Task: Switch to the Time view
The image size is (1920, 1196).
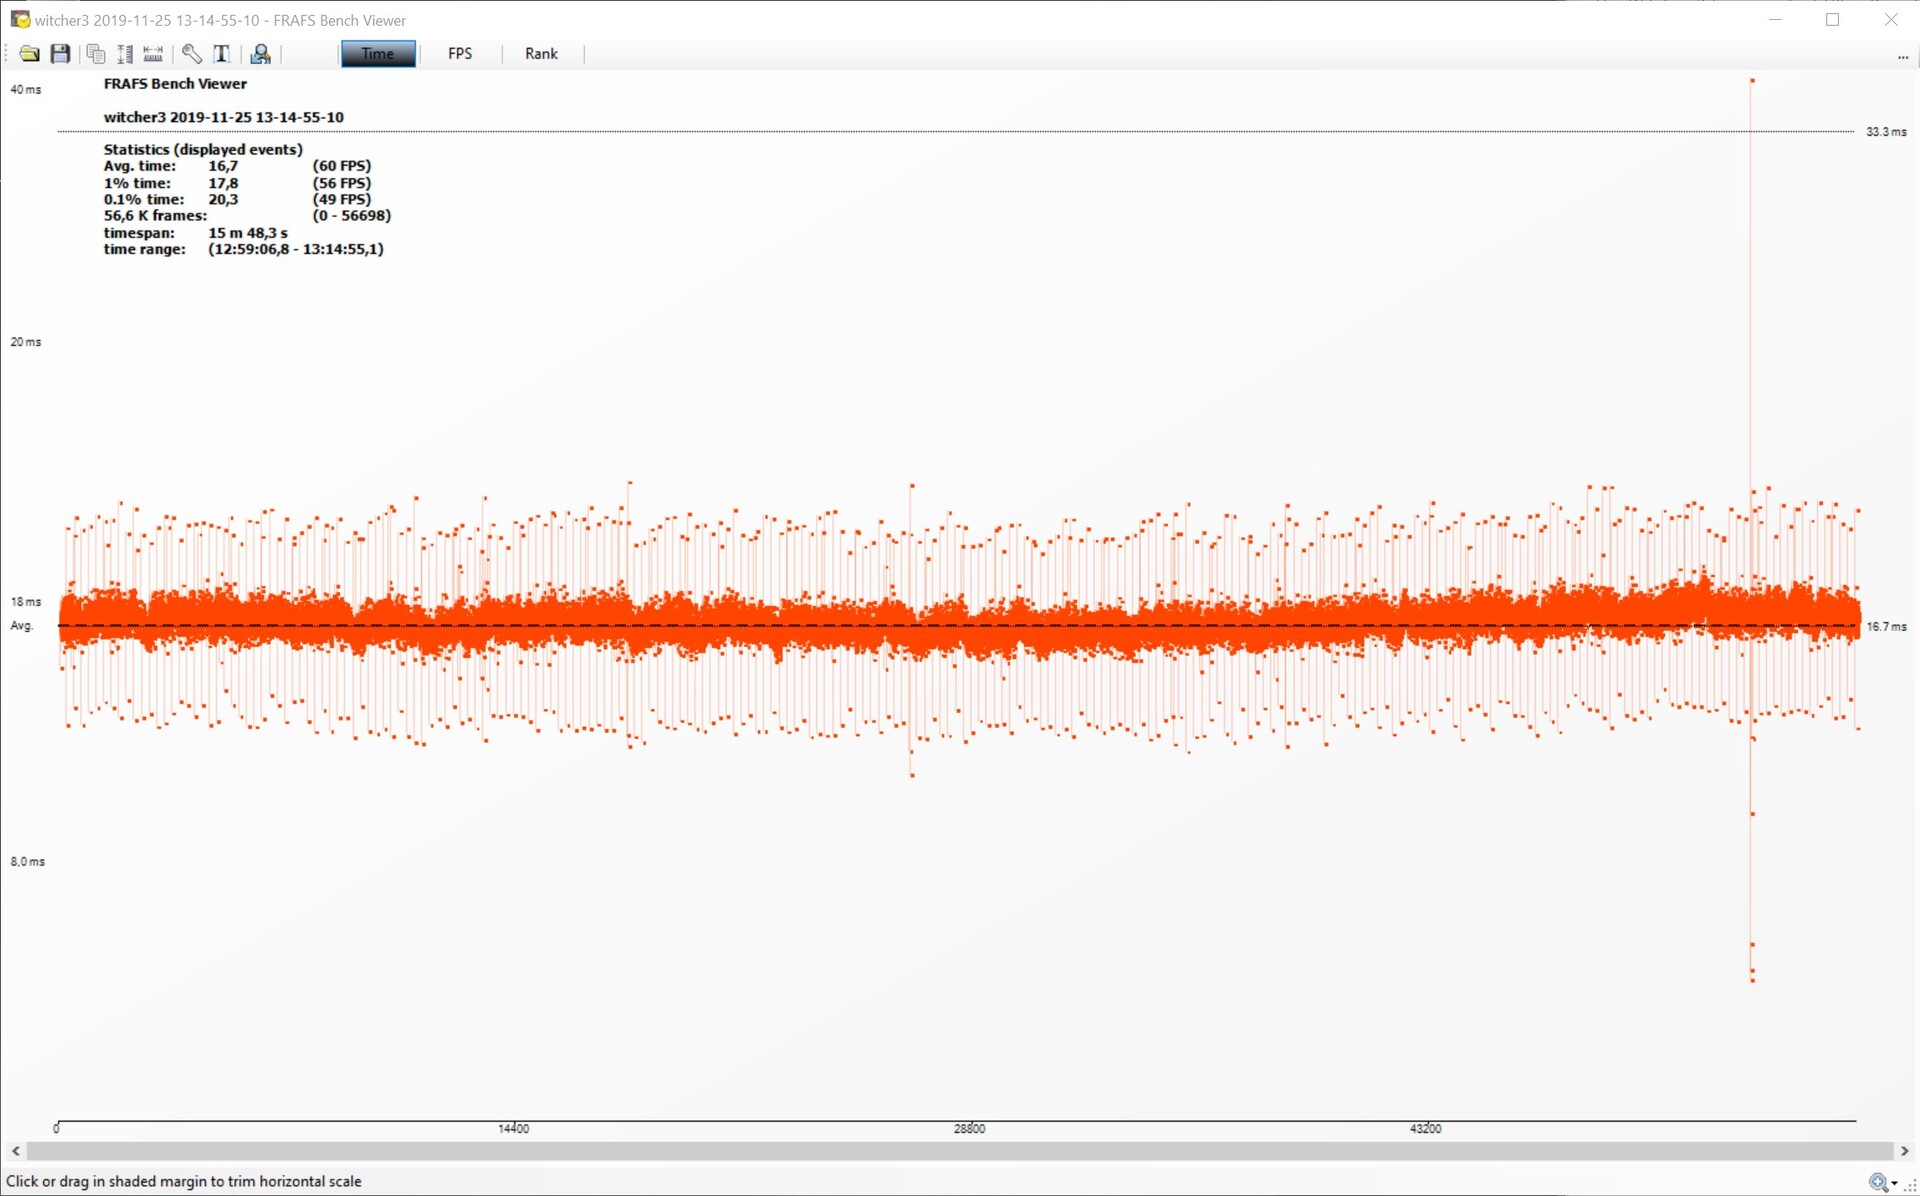Action: click(x=378, y=54)
